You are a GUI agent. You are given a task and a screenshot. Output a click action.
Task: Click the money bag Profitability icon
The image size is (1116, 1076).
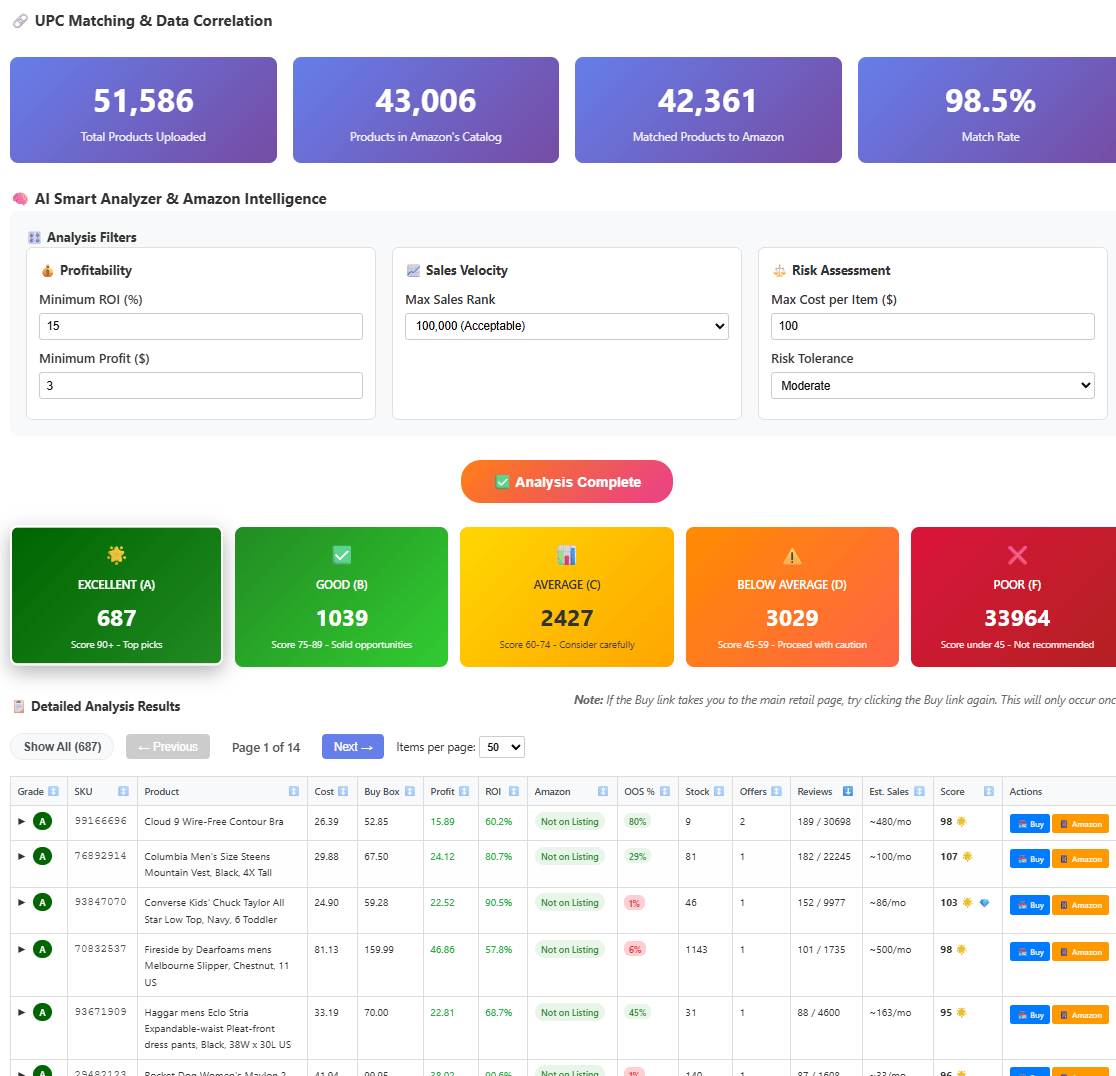tap(48, 271)
